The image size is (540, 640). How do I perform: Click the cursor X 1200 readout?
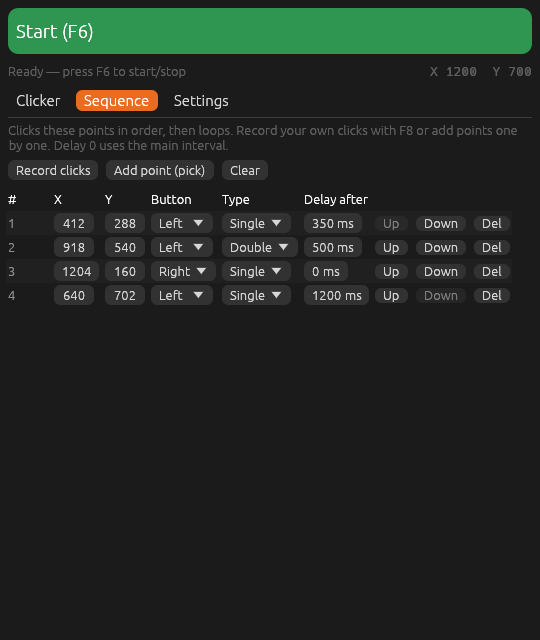pyautogui.click(x=453, y=72)
